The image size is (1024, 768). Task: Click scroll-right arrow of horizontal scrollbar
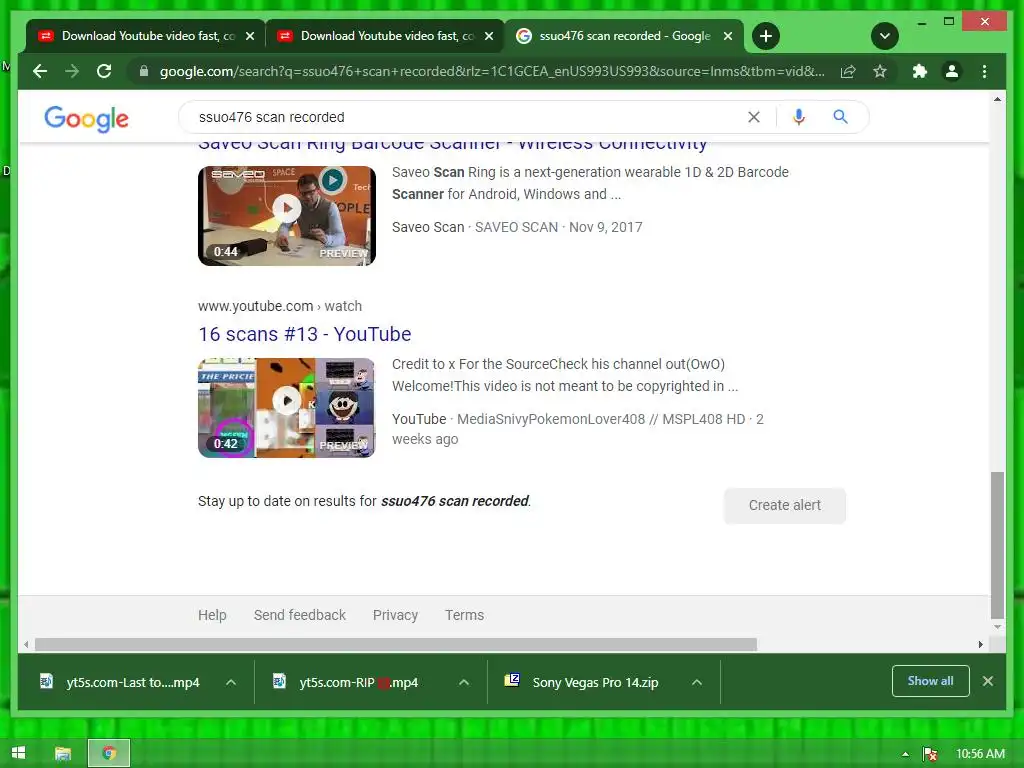[x=980, y=645]
